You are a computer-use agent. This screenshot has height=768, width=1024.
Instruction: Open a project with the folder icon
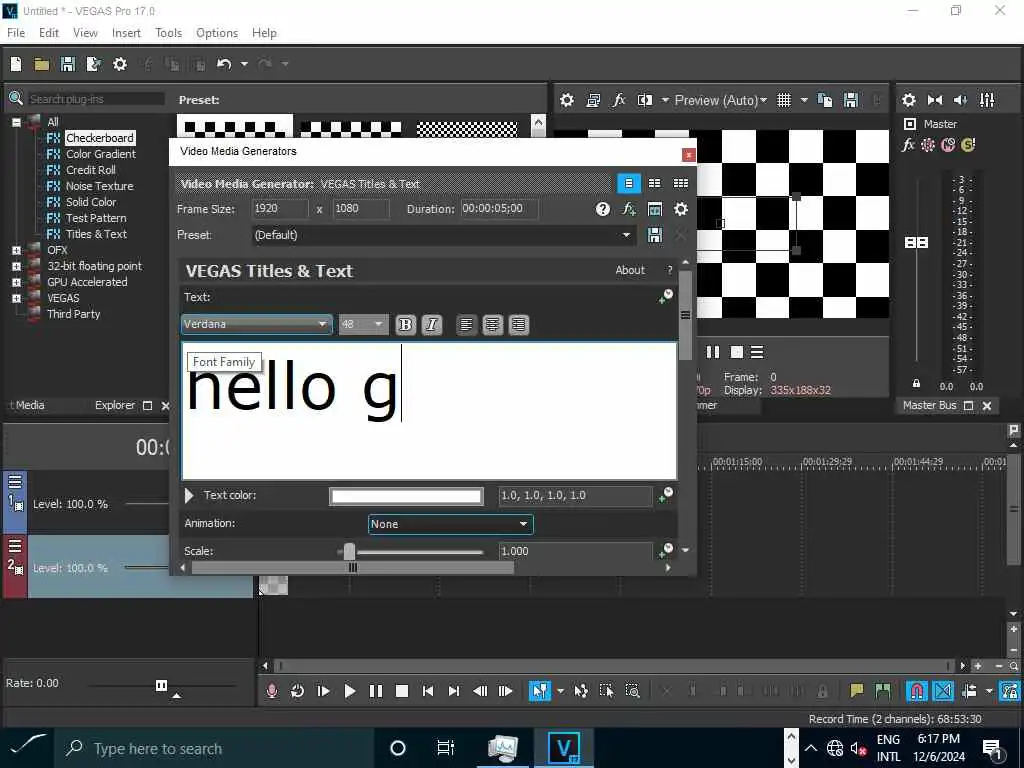click(42, 64)
